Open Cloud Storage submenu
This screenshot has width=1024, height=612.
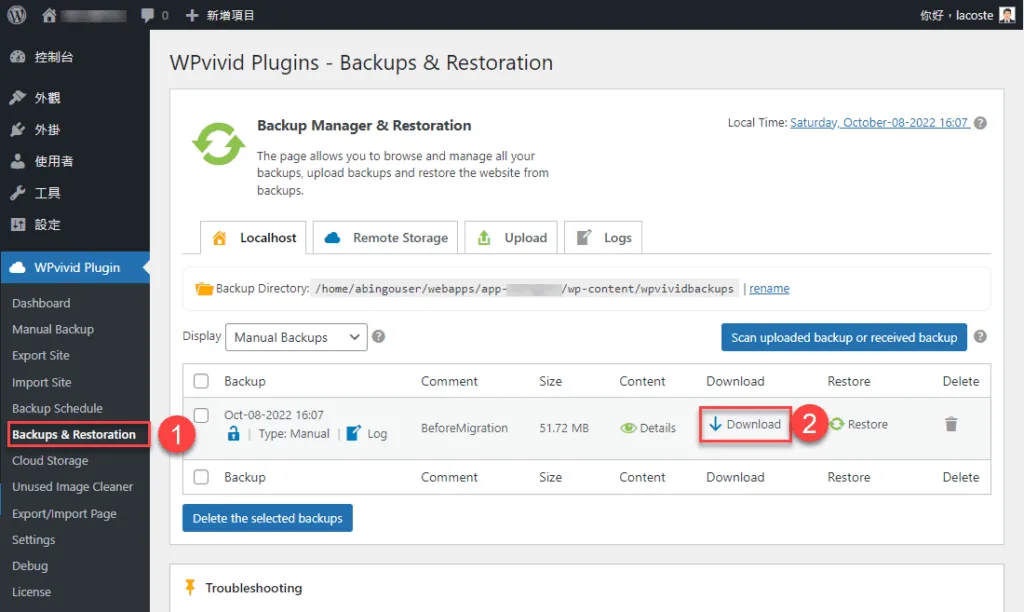click(x=50, y=460)
